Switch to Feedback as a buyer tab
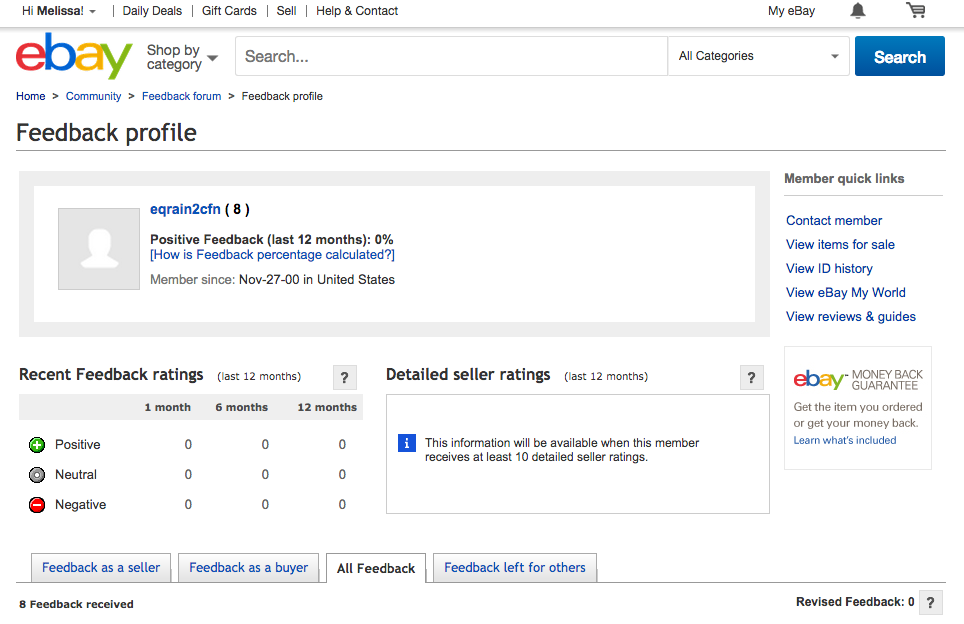Image resolution: width=964 pixels, height=624 pixels. click(x=248, y=567)
